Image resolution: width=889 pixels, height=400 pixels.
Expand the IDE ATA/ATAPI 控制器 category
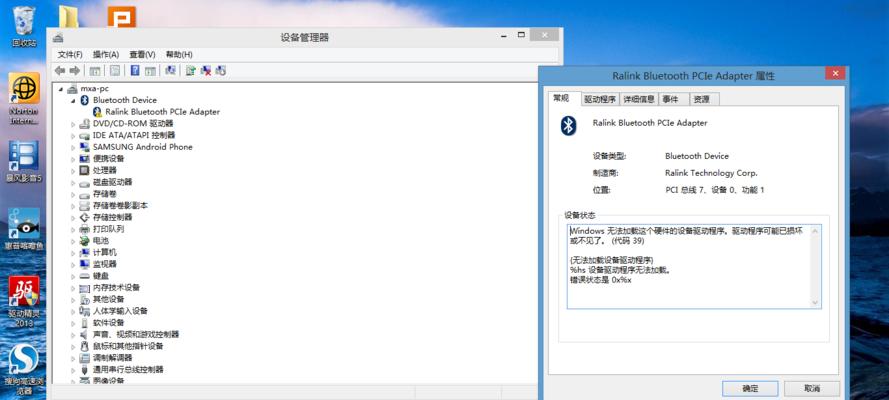tap(73, 135)
